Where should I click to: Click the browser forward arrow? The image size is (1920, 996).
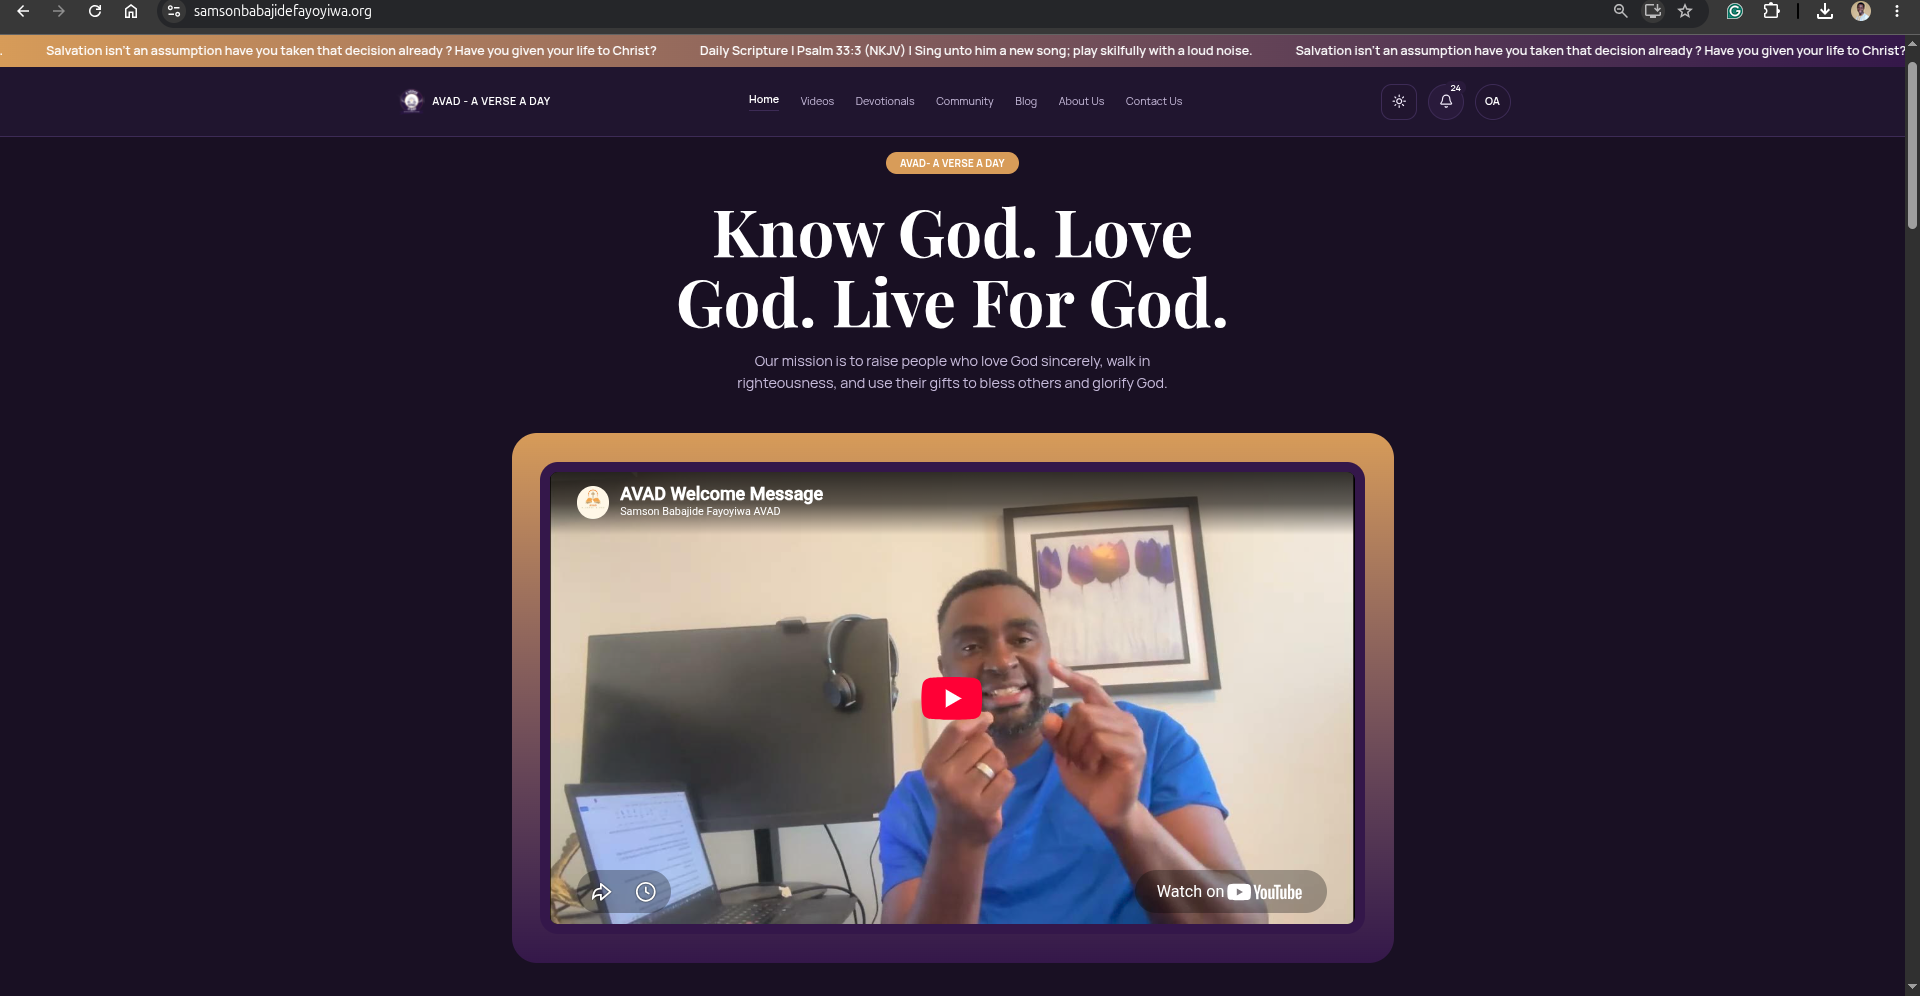(59, 11)
